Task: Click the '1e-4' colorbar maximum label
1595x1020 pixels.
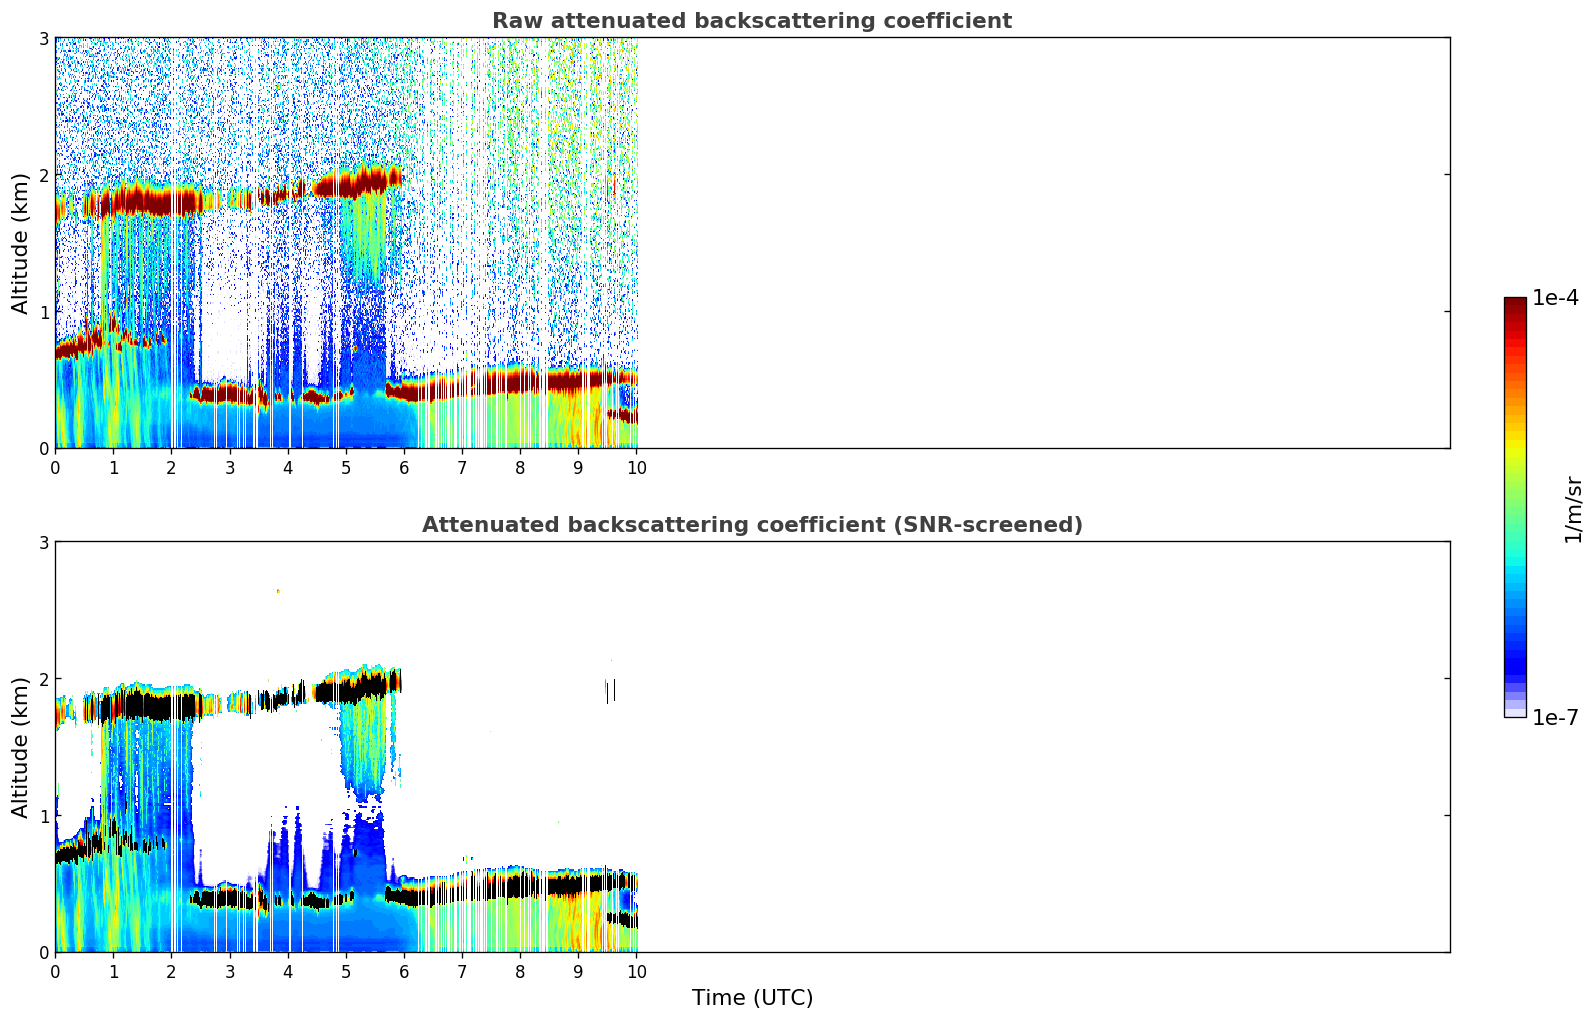Action: 1556,298
